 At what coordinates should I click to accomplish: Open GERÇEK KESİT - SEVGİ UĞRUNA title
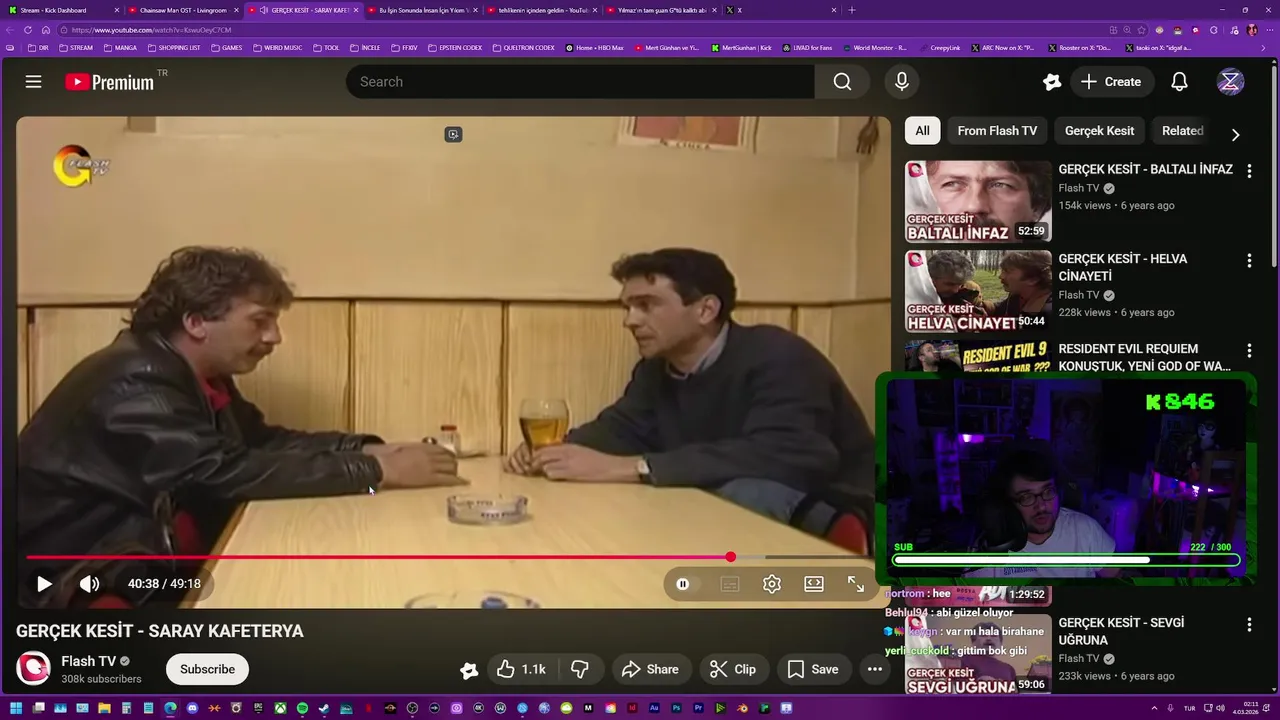click(x=1121, y=631)
